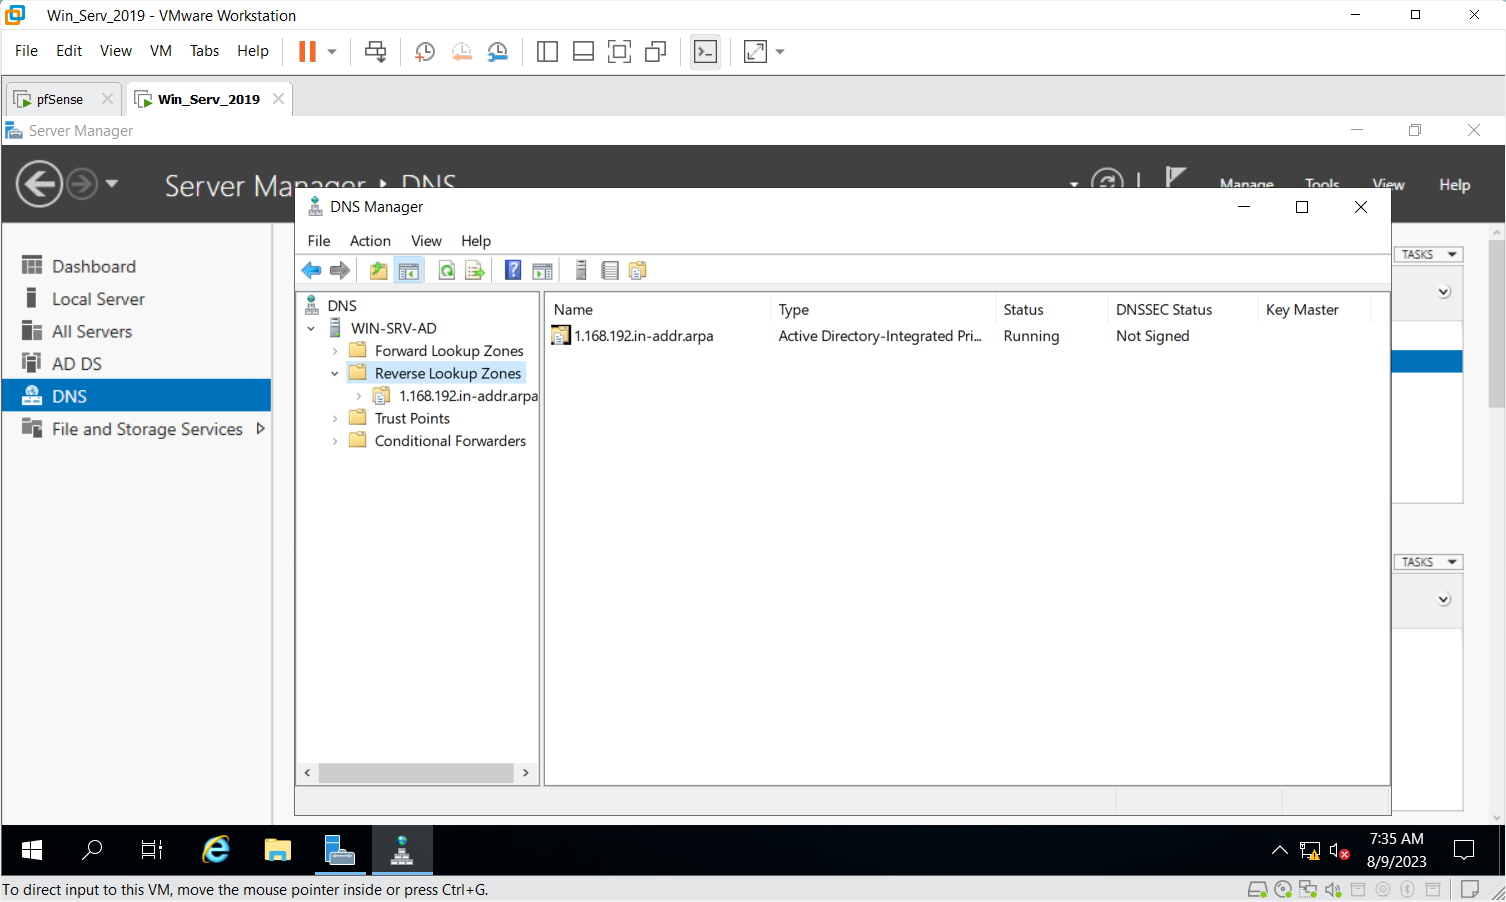Image resolution: width=1506 pixels, height=902 pixels.
Task: Open the stretch guest dropdown arrow
Action: point(780,51)
